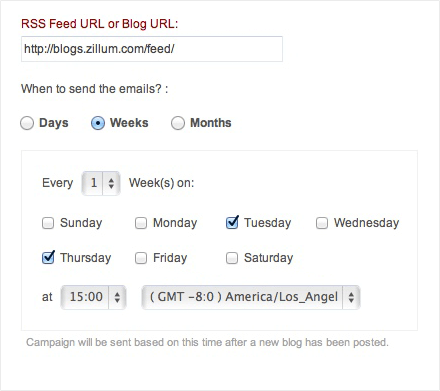Click stepper arrows on week count selector

pos(111,183)
